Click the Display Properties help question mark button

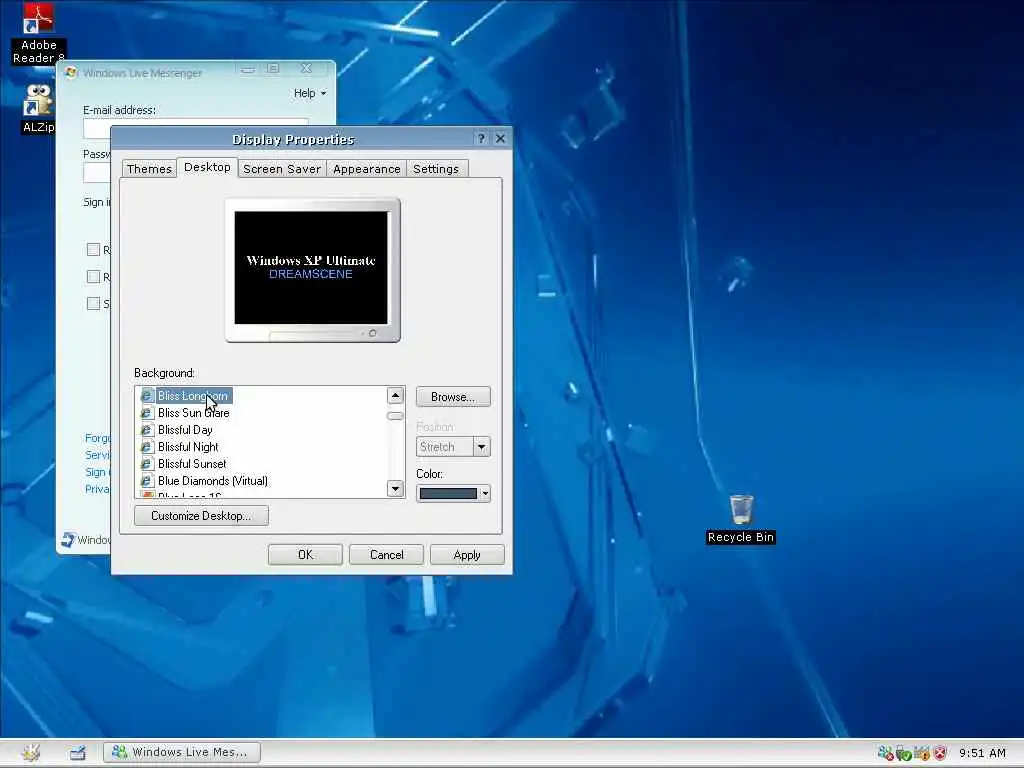click(x=481, y=138)
